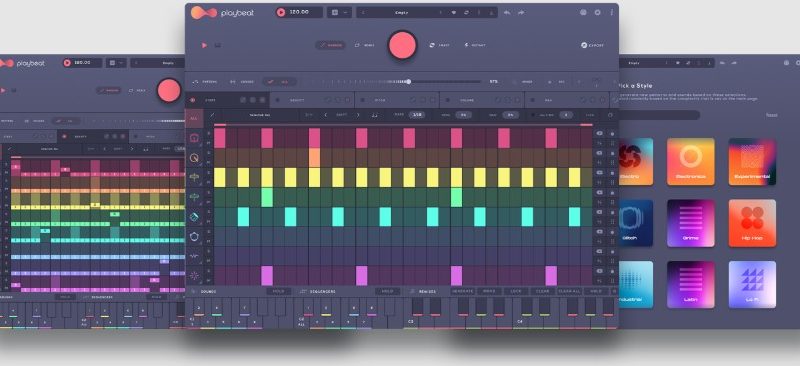
Task: Select track one kick icon in sidebar
Action: tap(194, 138)
